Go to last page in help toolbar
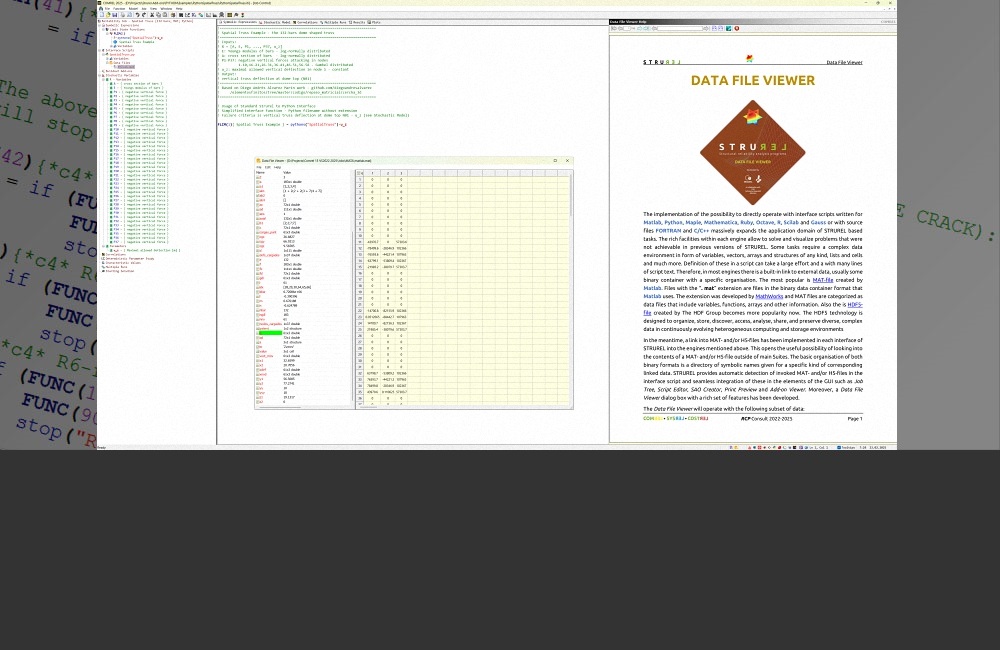Viewport: 1000px width, 650px height. [x=646, y=28]
